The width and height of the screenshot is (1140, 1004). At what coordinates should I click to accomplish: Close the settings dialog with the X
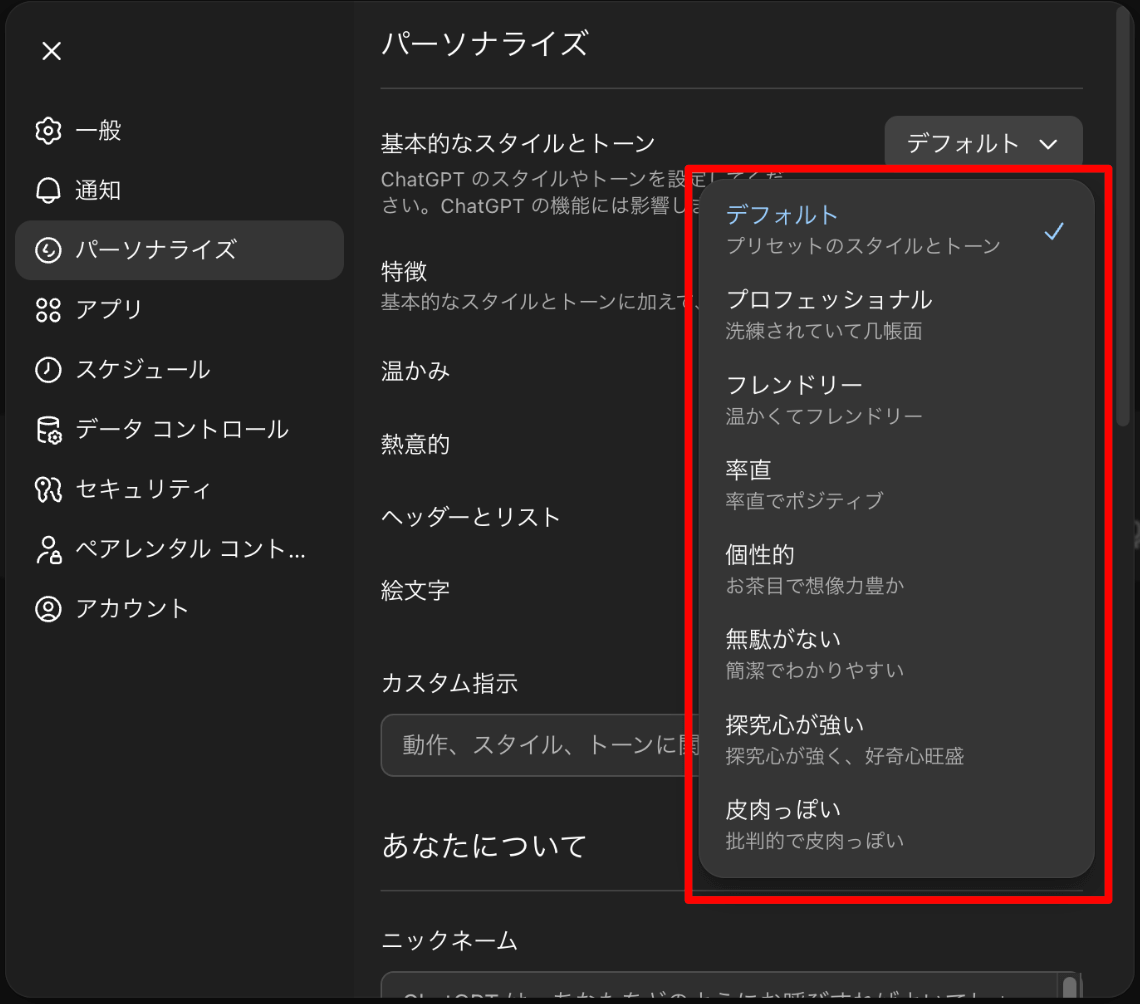click(52, 51)
